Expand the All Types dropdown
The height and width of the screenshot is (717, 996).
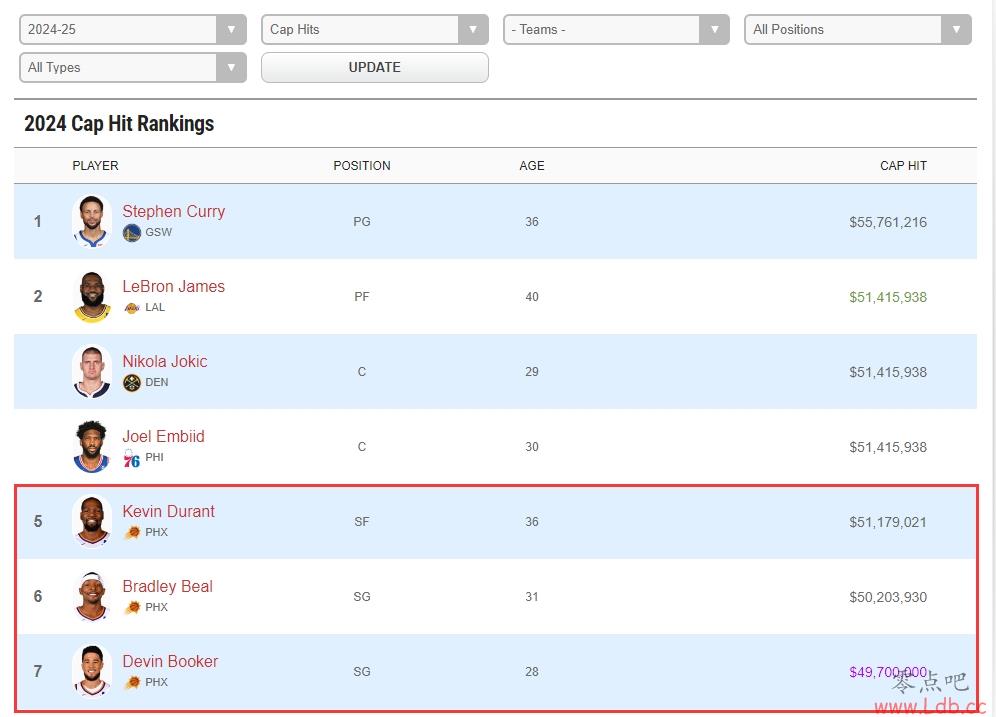point(133,67)
